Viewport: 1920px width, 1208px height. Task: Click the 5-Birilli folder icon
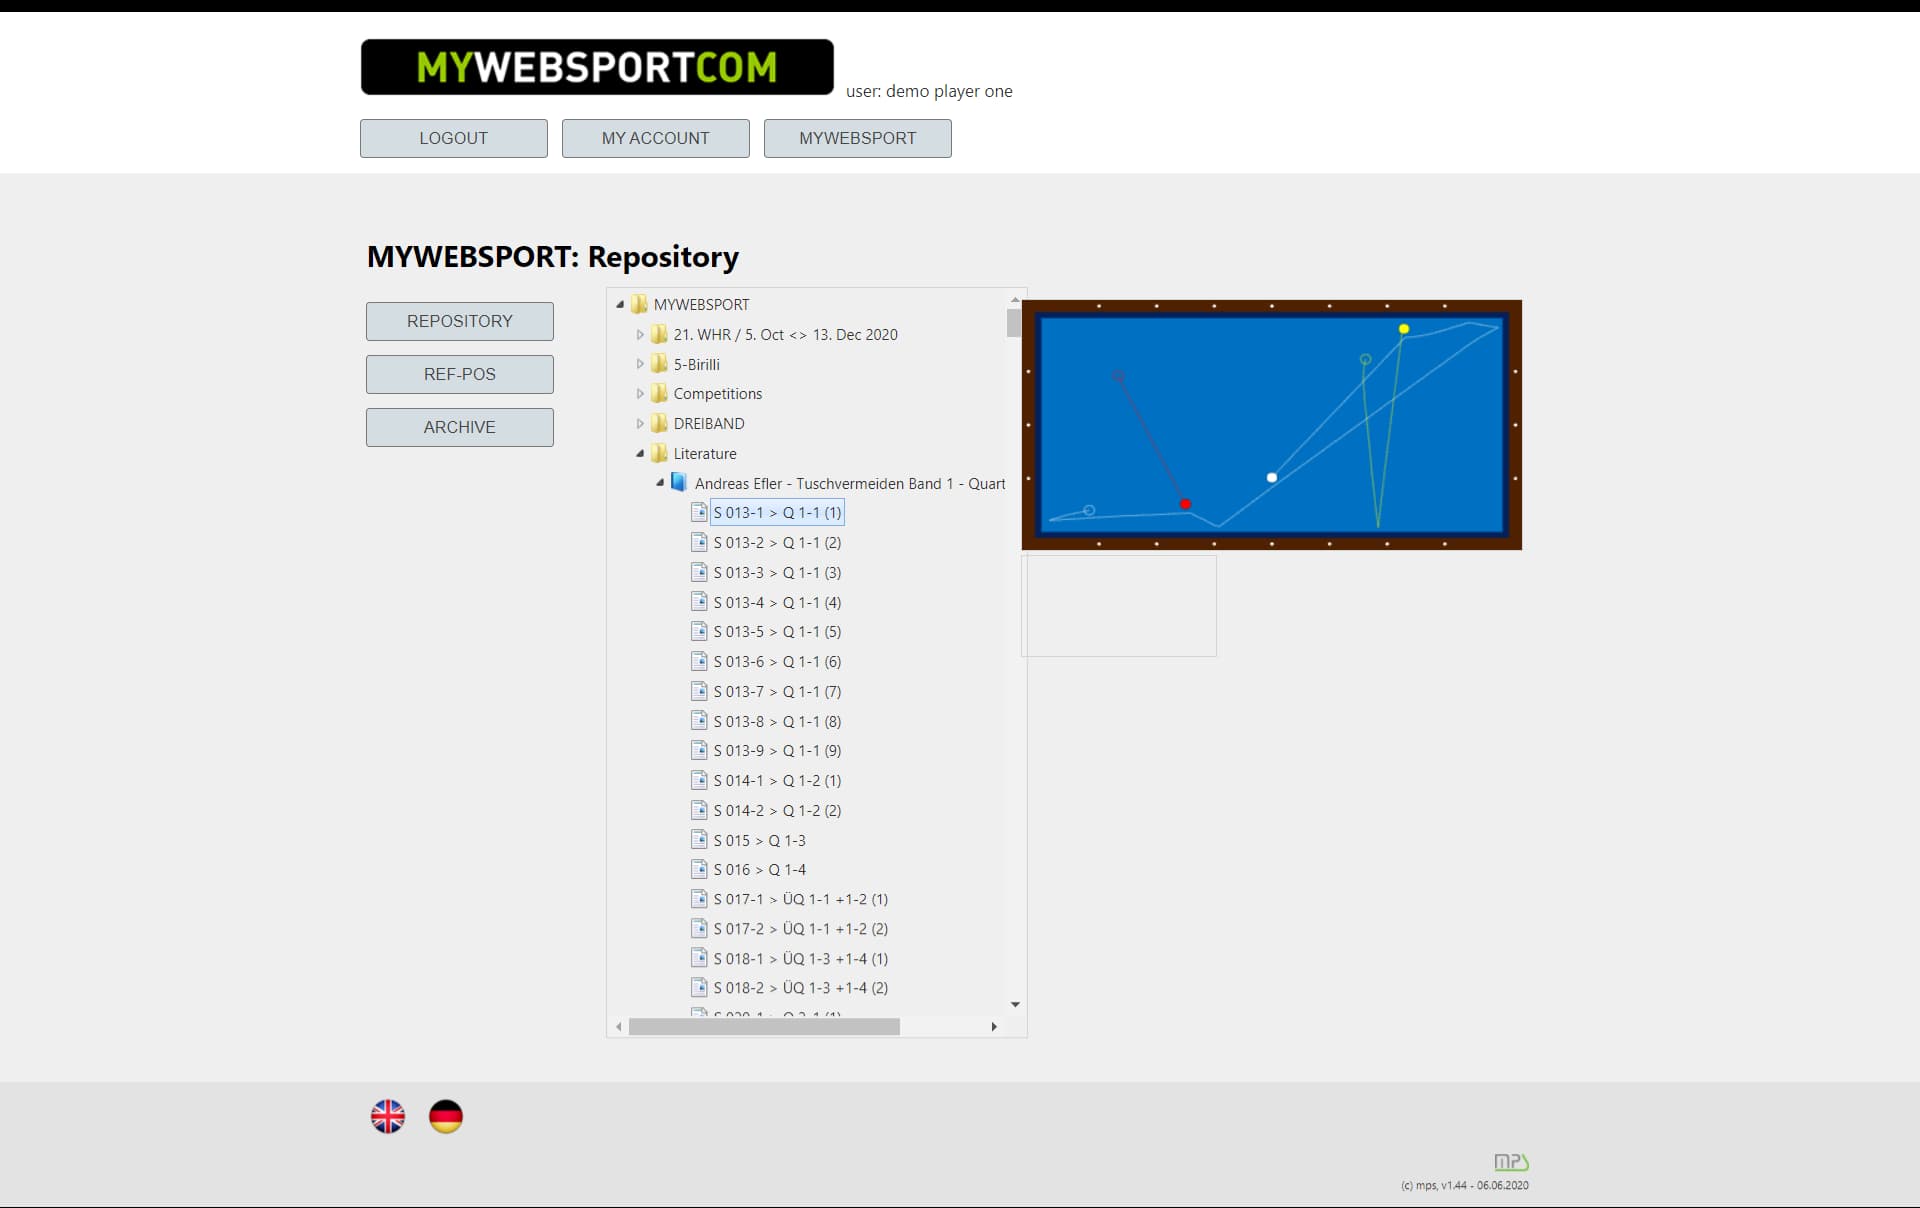point(659,364)
